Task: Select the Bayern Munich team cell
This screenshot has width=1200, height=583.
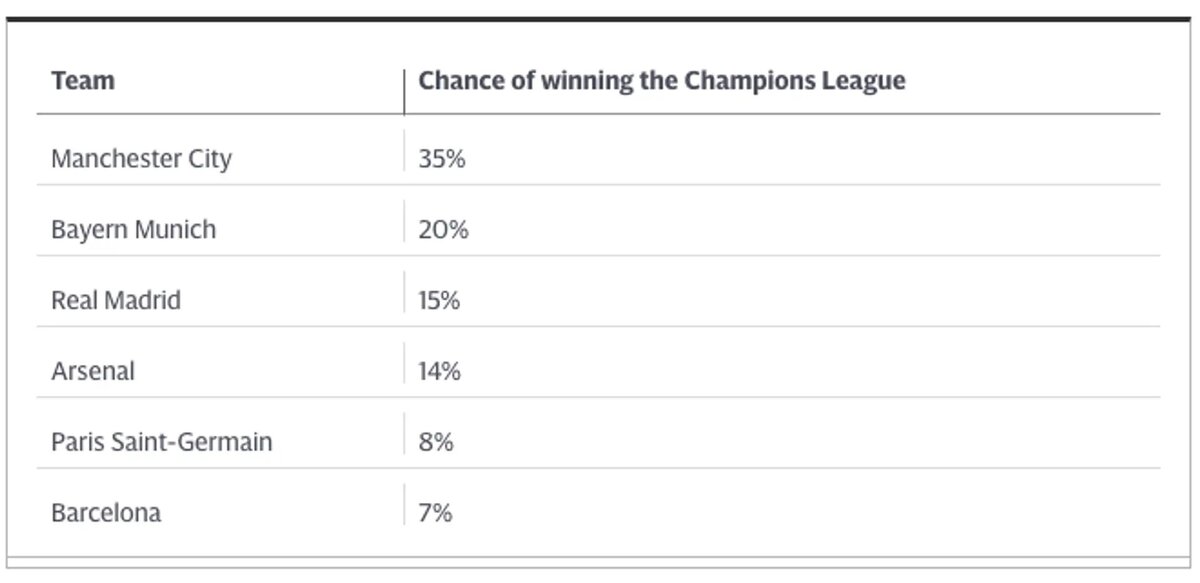Action: click(x=133, y=230)
